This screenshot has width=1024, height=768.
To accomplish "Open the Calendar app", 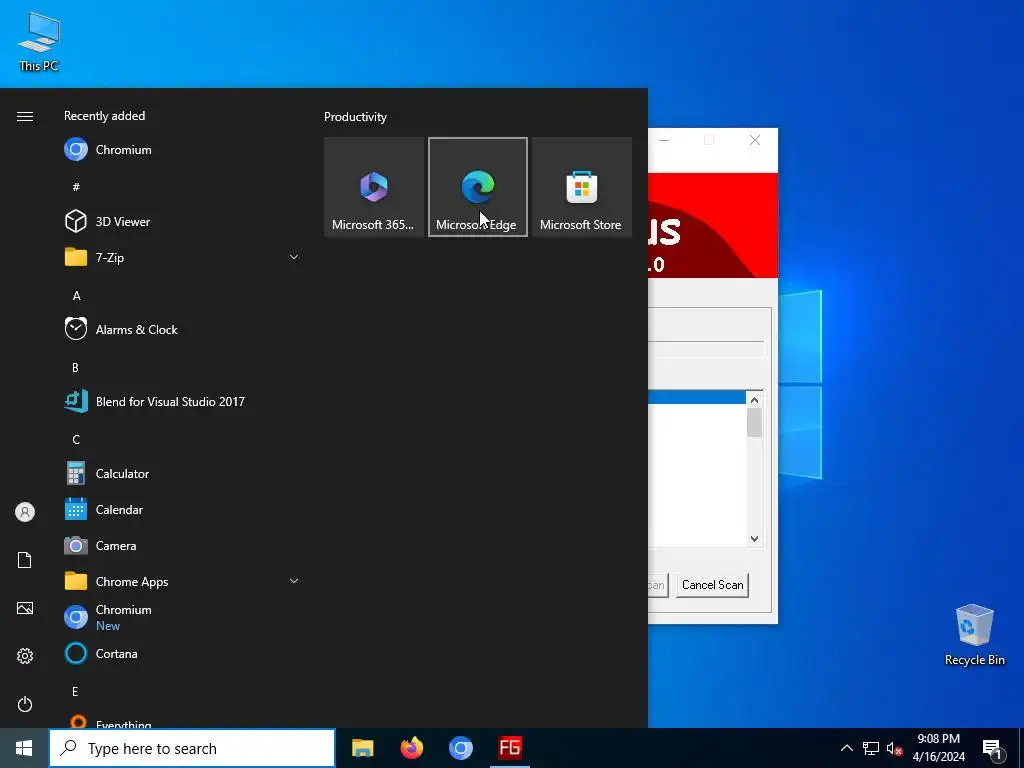I will [182, 509].
